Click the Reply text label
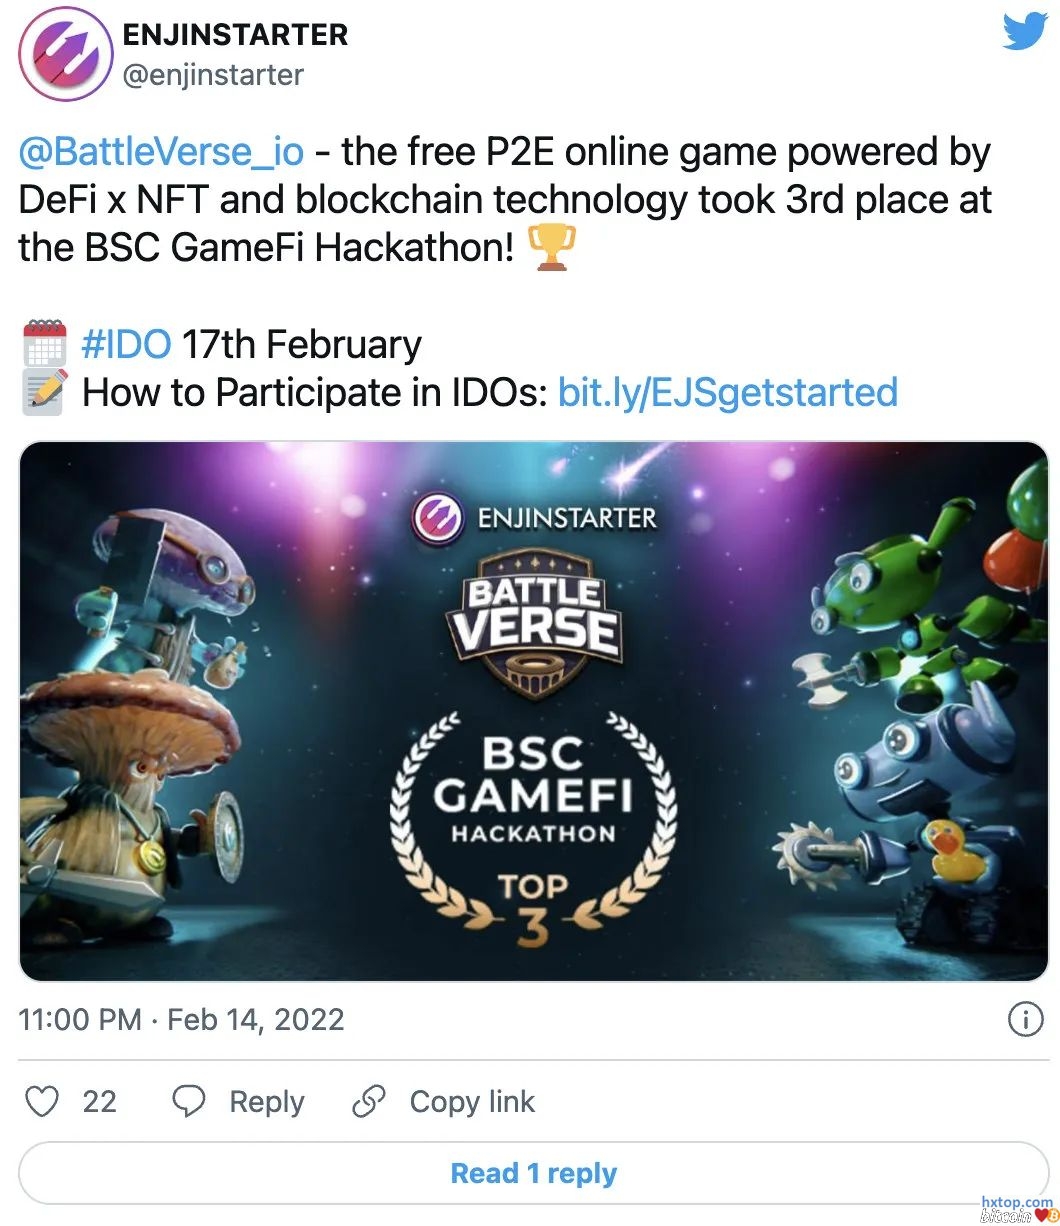 click(267, 1101)
